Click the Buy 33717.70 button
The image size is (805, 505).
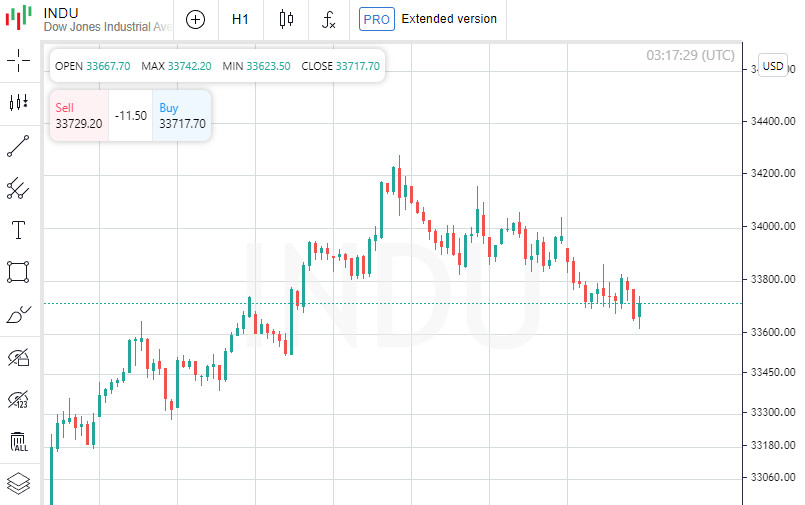(x=182, y=116)
